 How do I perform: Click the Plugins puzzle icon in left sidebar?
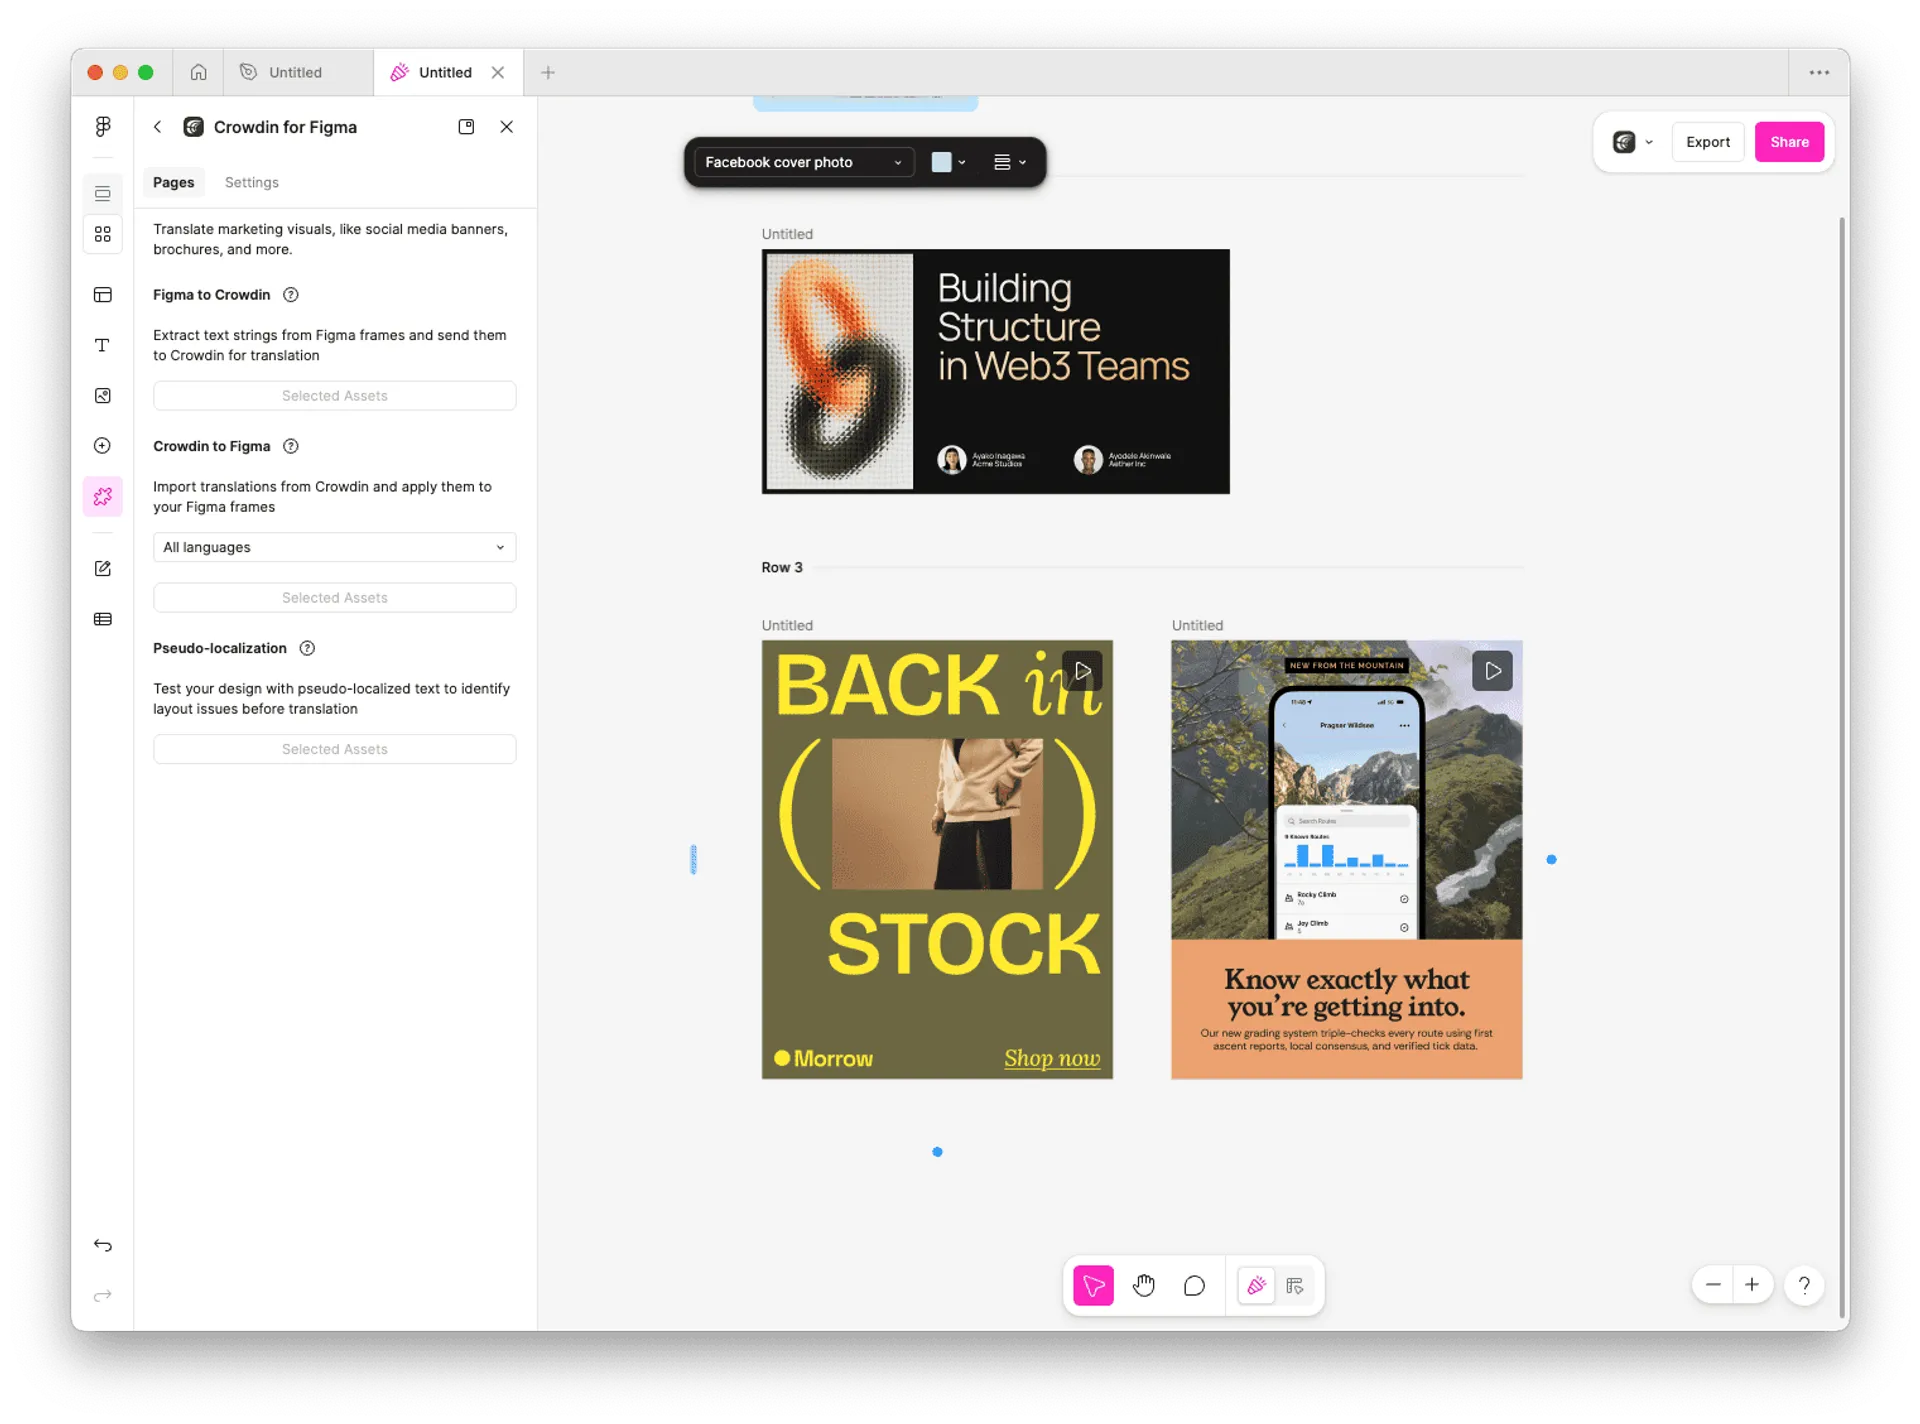[x=103, y=496]
